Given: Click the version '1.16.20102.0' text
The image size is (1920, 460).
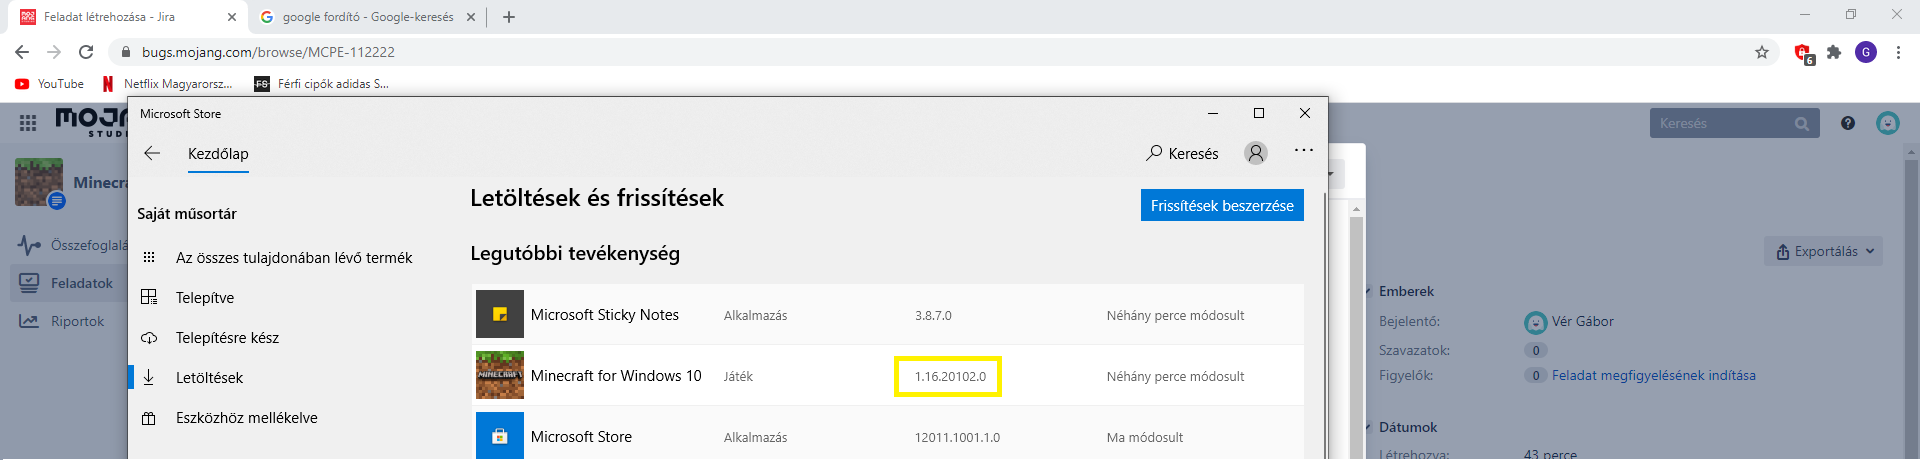Looking at the screenshot, I should (x=950, y=377).
